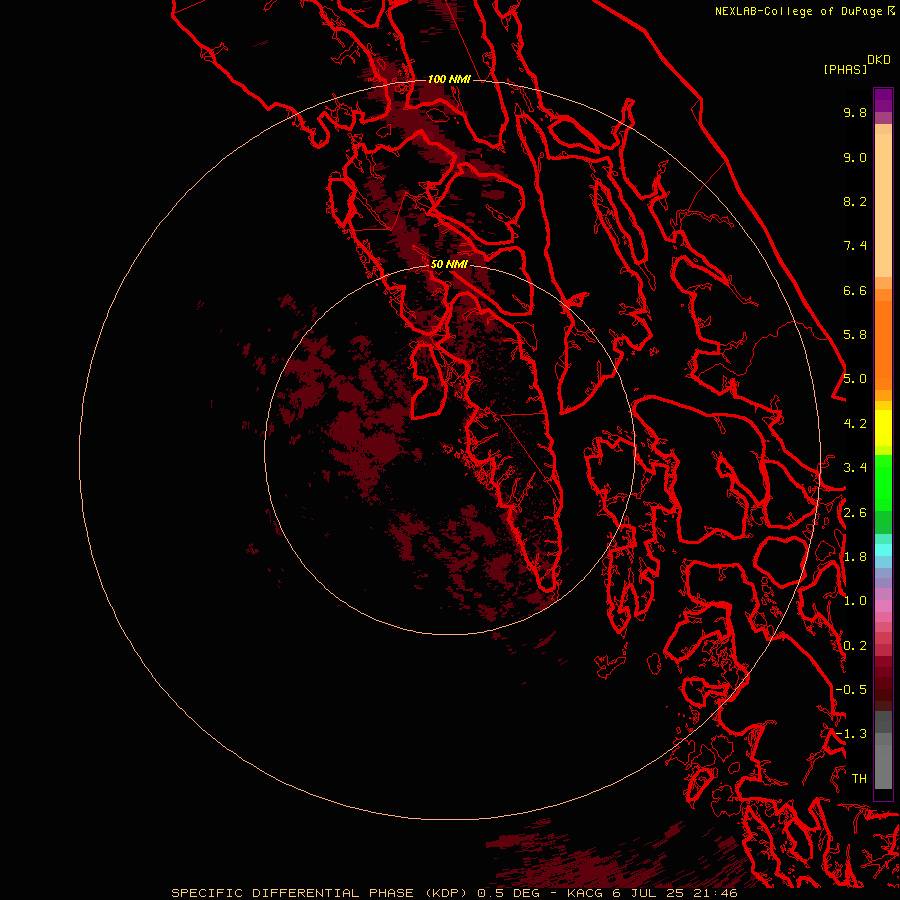The image size is (900, 900).
Task: Click the 8.2 value on the scale
Action: [x=855, y=201]
